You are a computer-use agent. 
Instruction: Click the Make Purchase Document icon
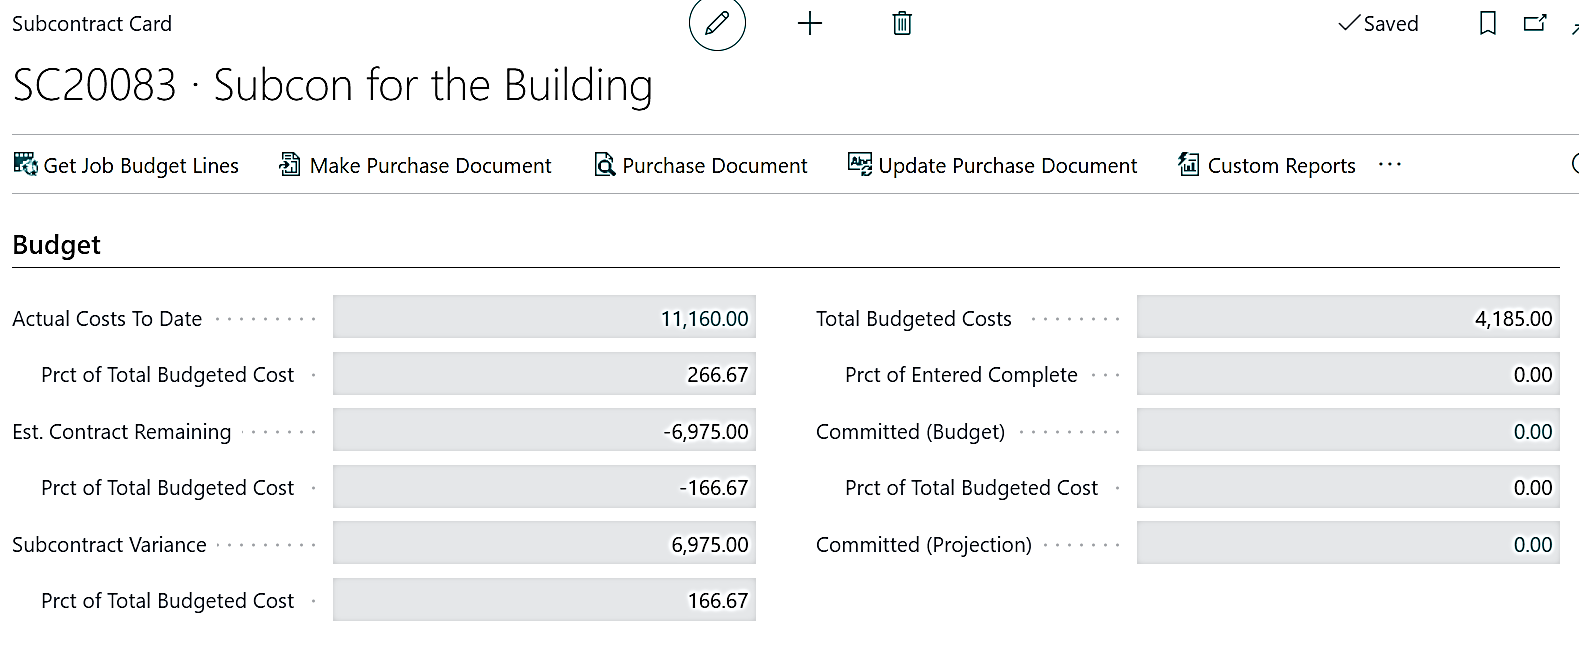point(290,165)
